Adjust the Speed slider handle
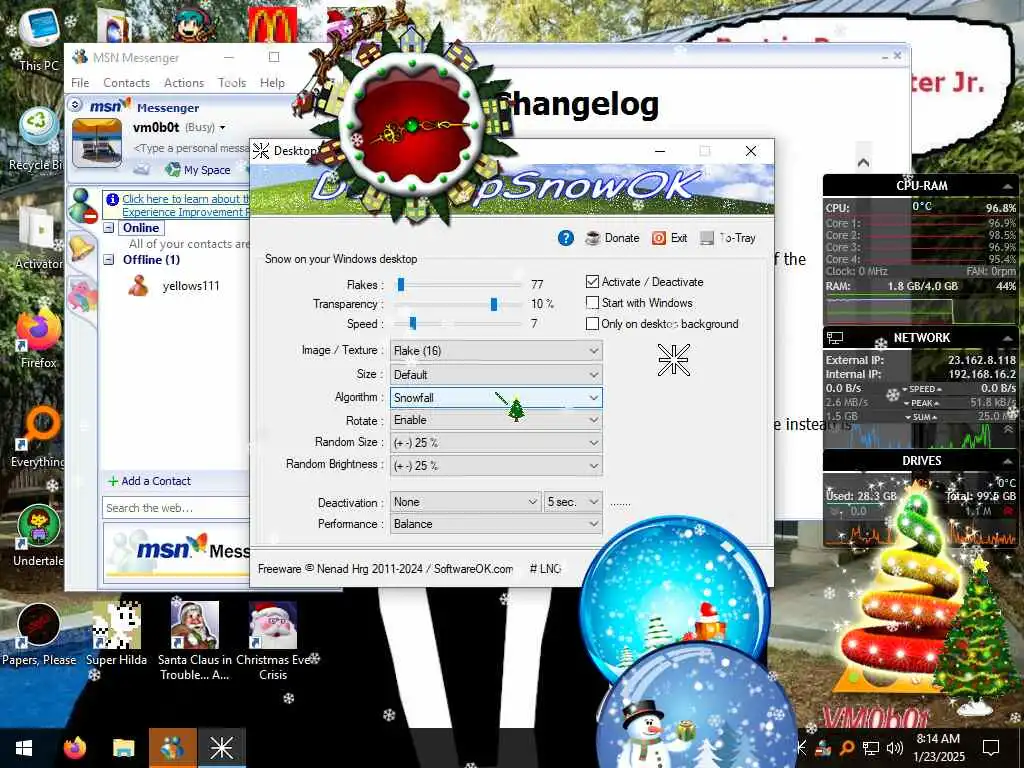This screenshot has height=768, width=1024. [x=413, y=323]
